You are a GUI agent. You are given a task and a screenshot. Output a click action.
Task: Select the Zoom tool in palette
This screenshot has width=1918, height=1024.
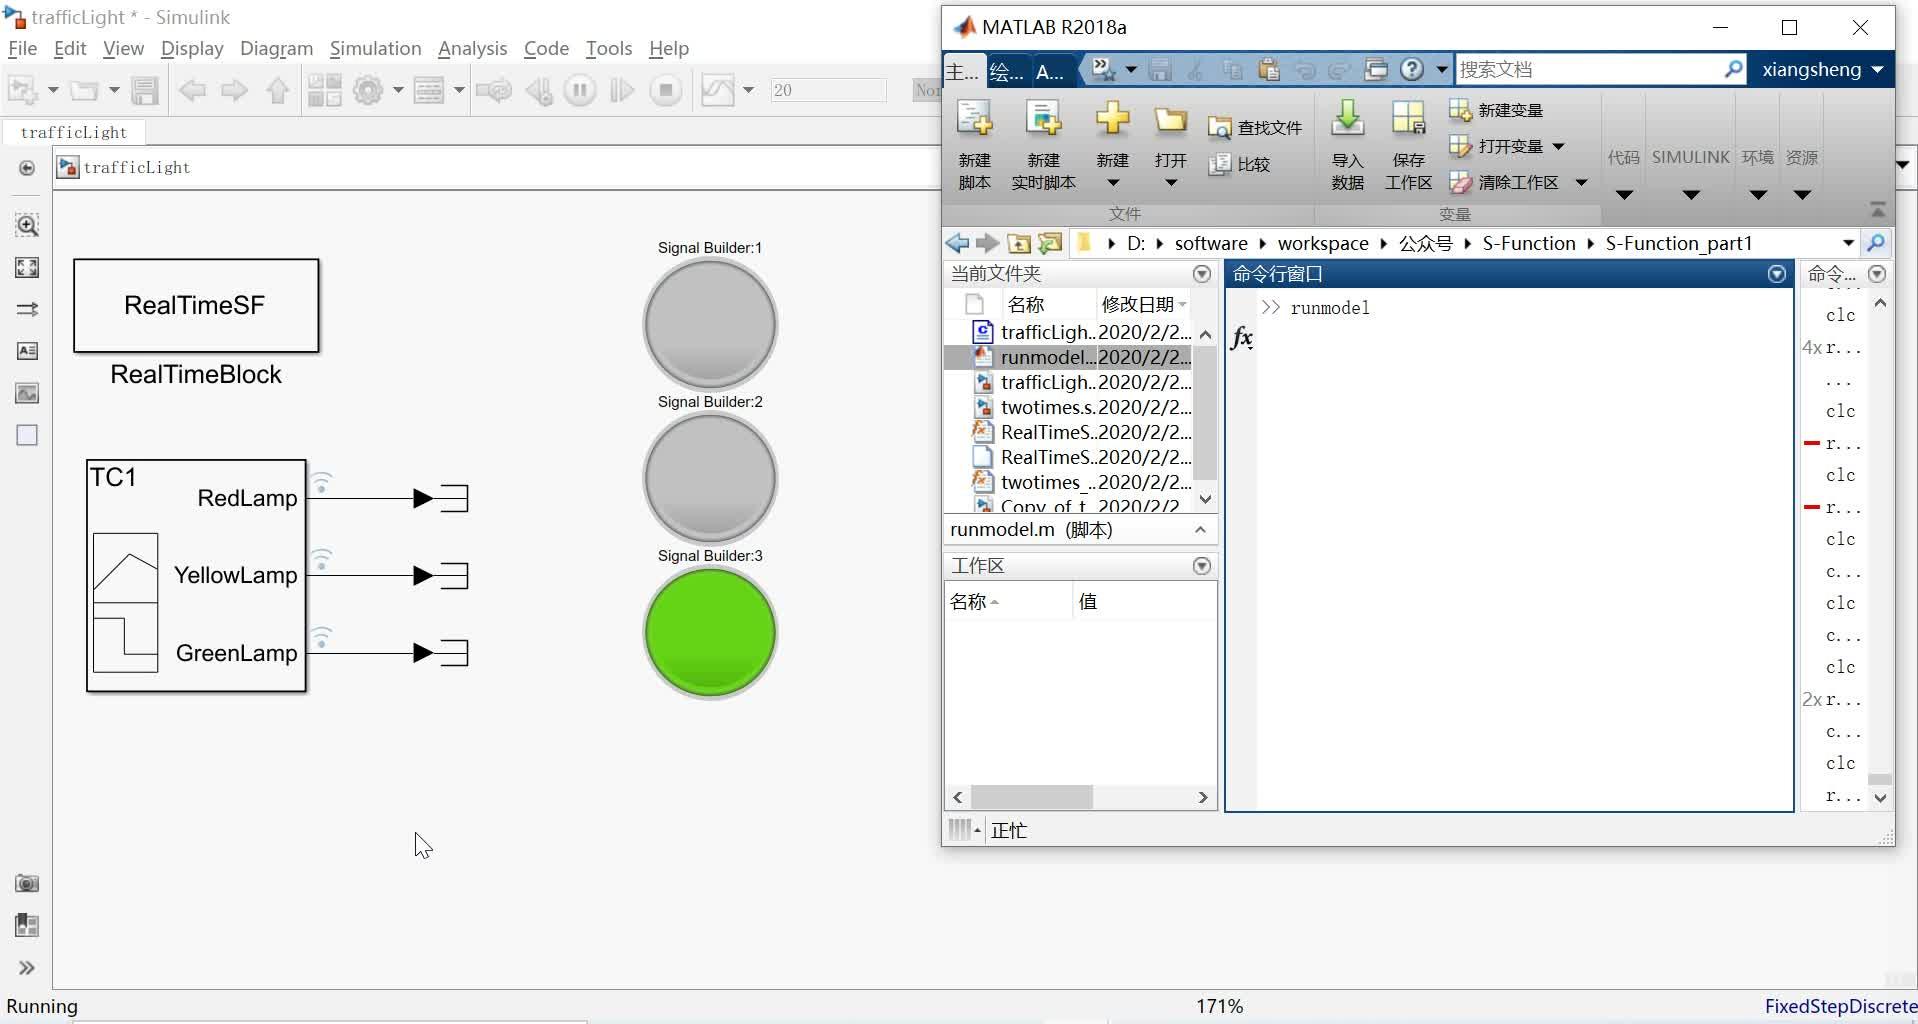tap(27, 225)
